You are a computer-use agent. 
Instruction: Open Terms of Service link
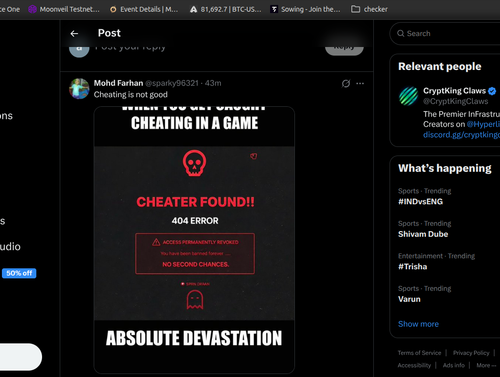(419, 353)
